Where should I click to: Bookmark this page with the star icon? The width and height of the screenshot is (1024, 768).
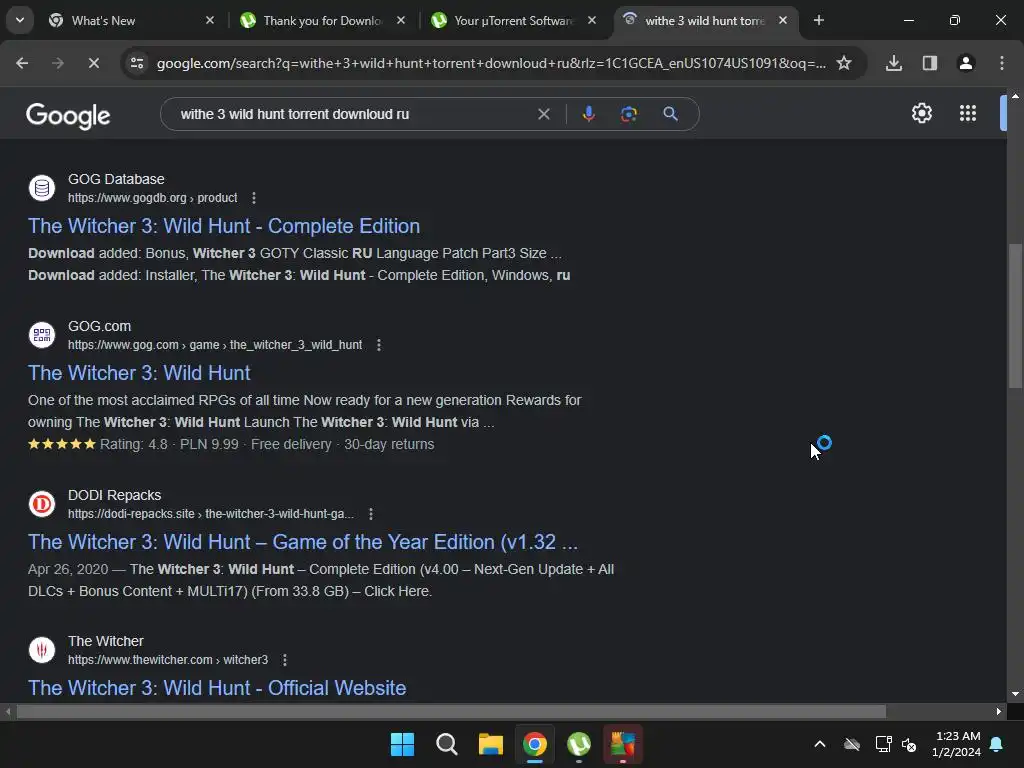click(x=844, y=63)
